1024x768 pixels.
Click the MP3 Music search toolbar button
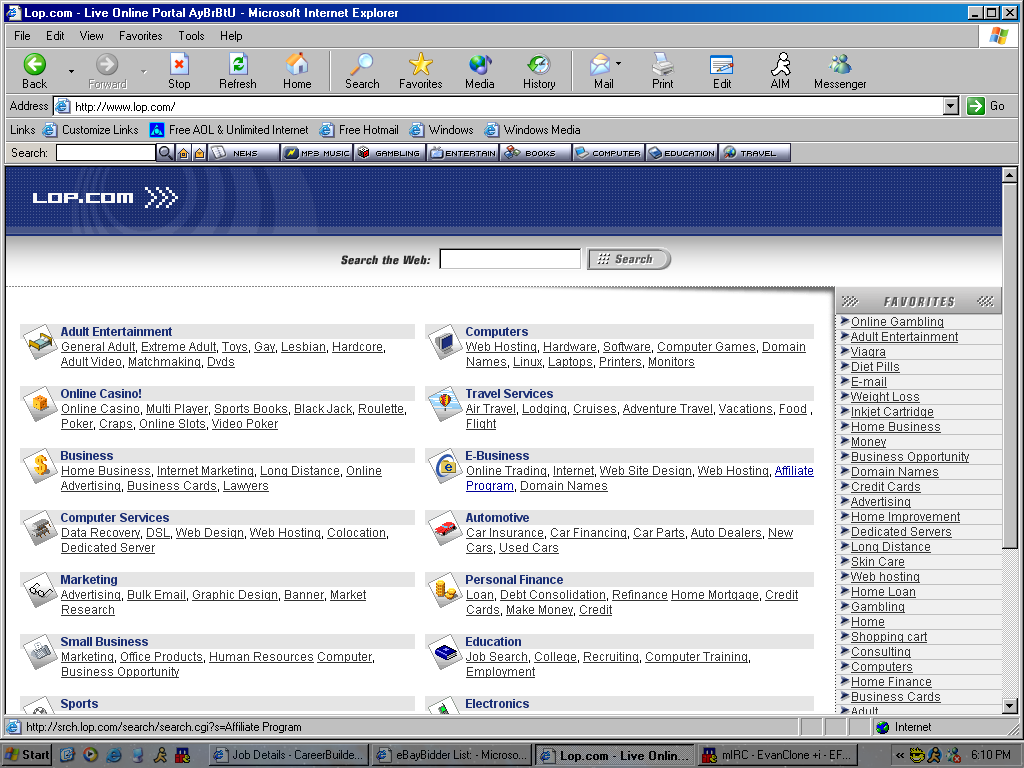[x=317, y=153]
